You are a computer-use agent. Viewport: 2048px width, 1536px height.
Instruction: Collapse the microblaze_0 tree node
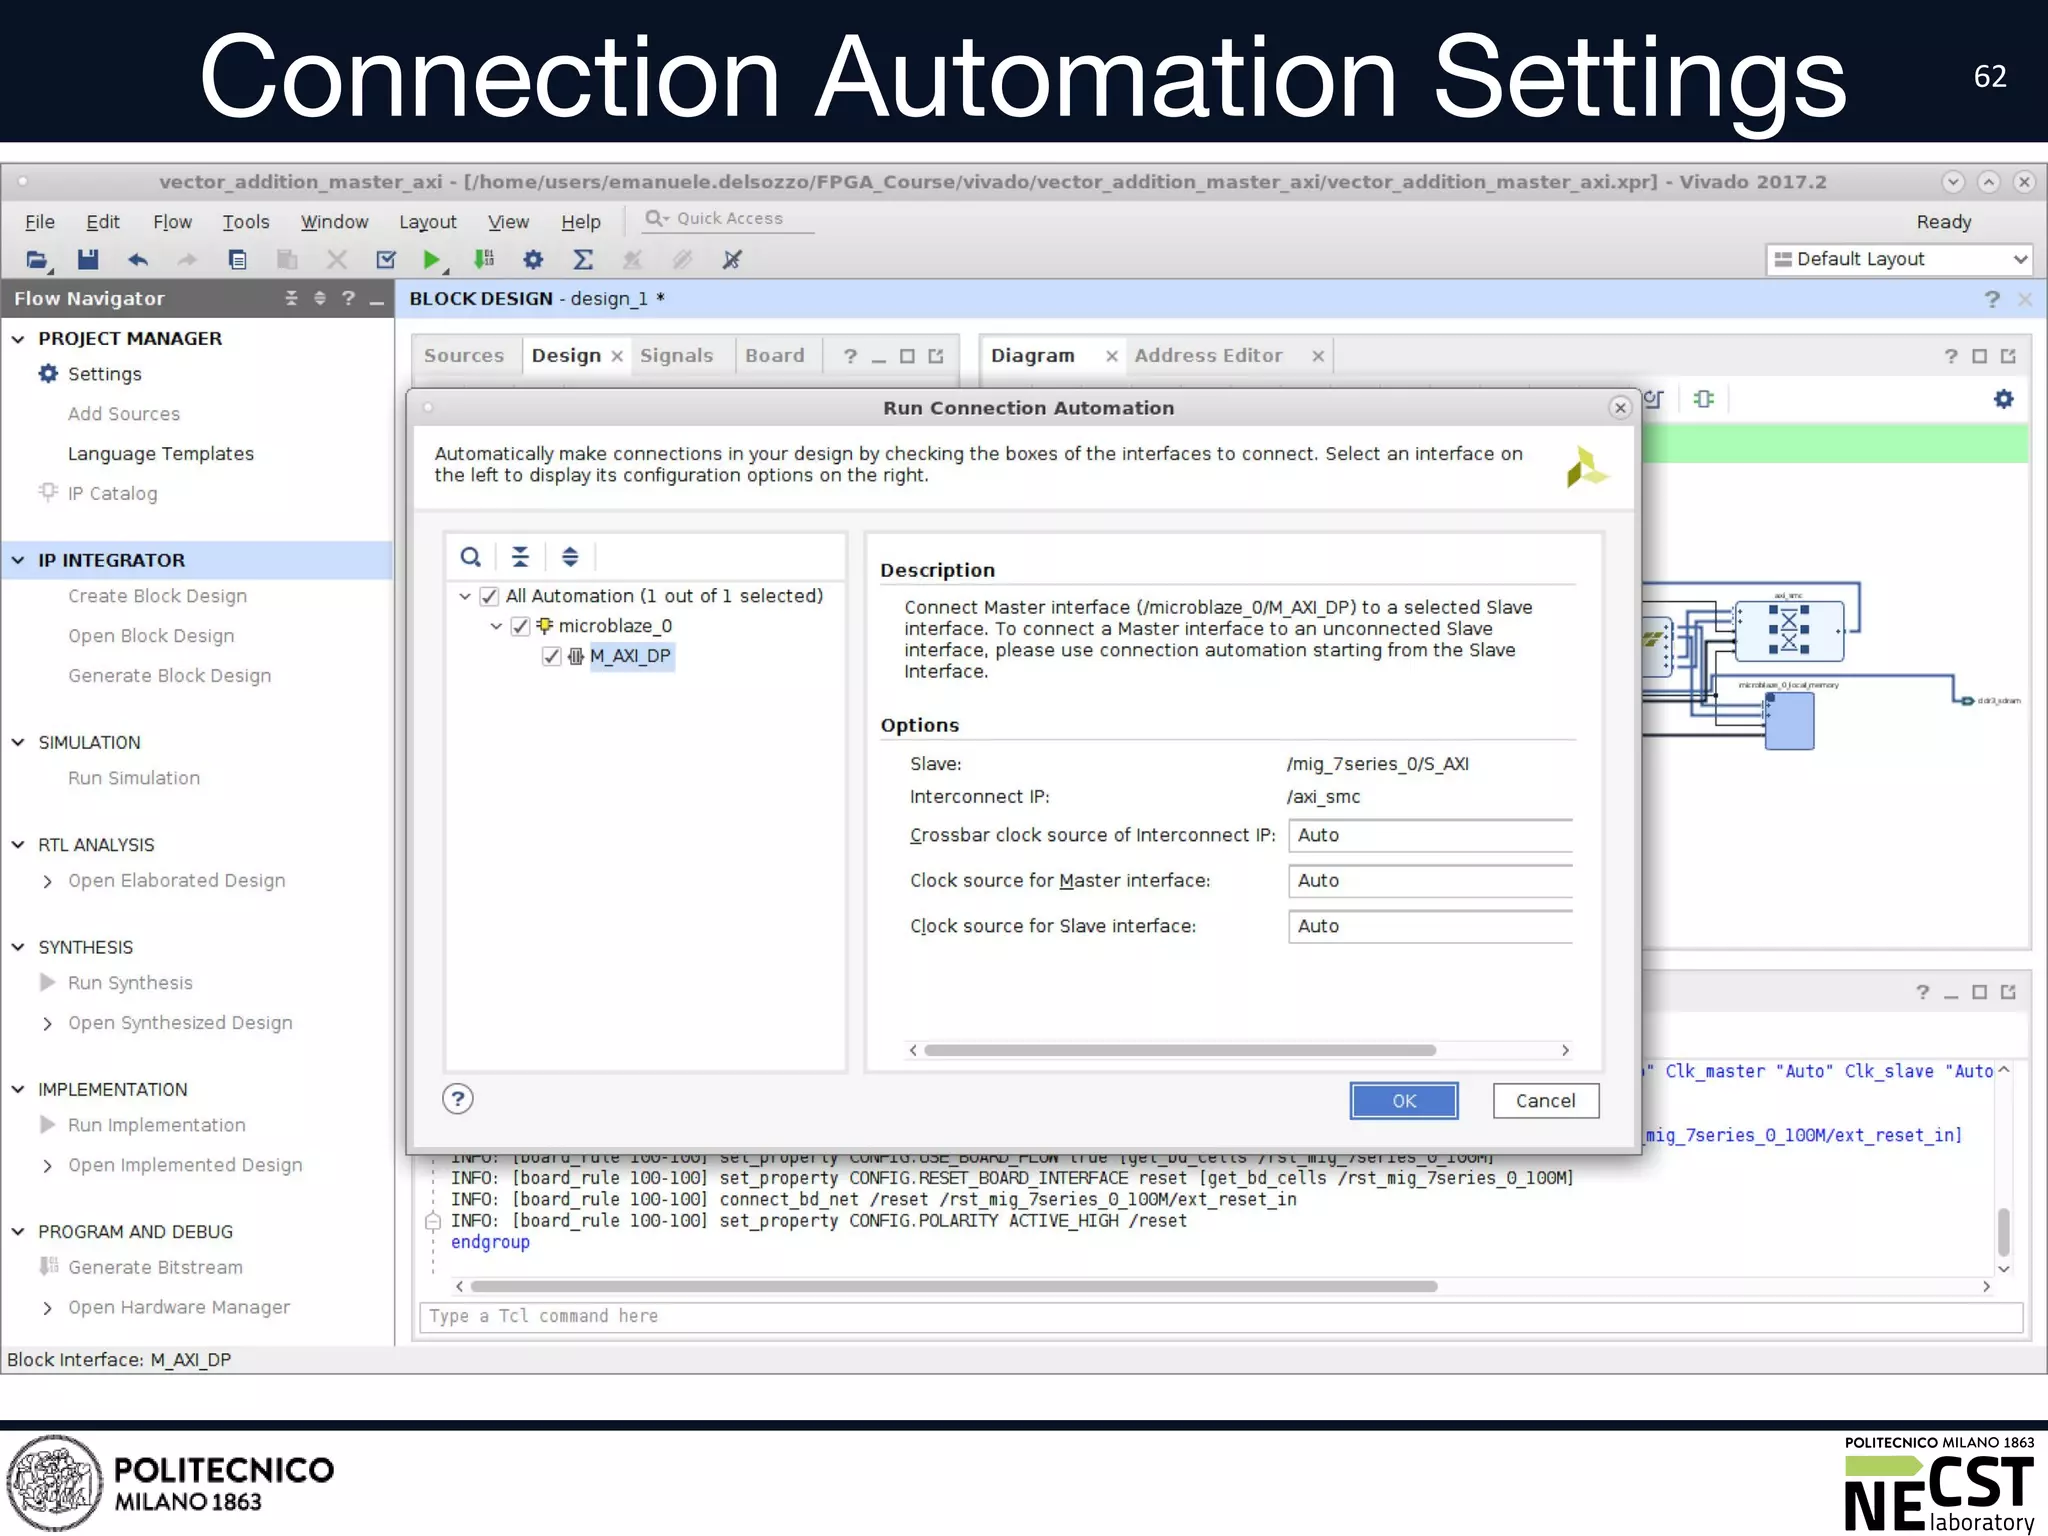(496, 627)
